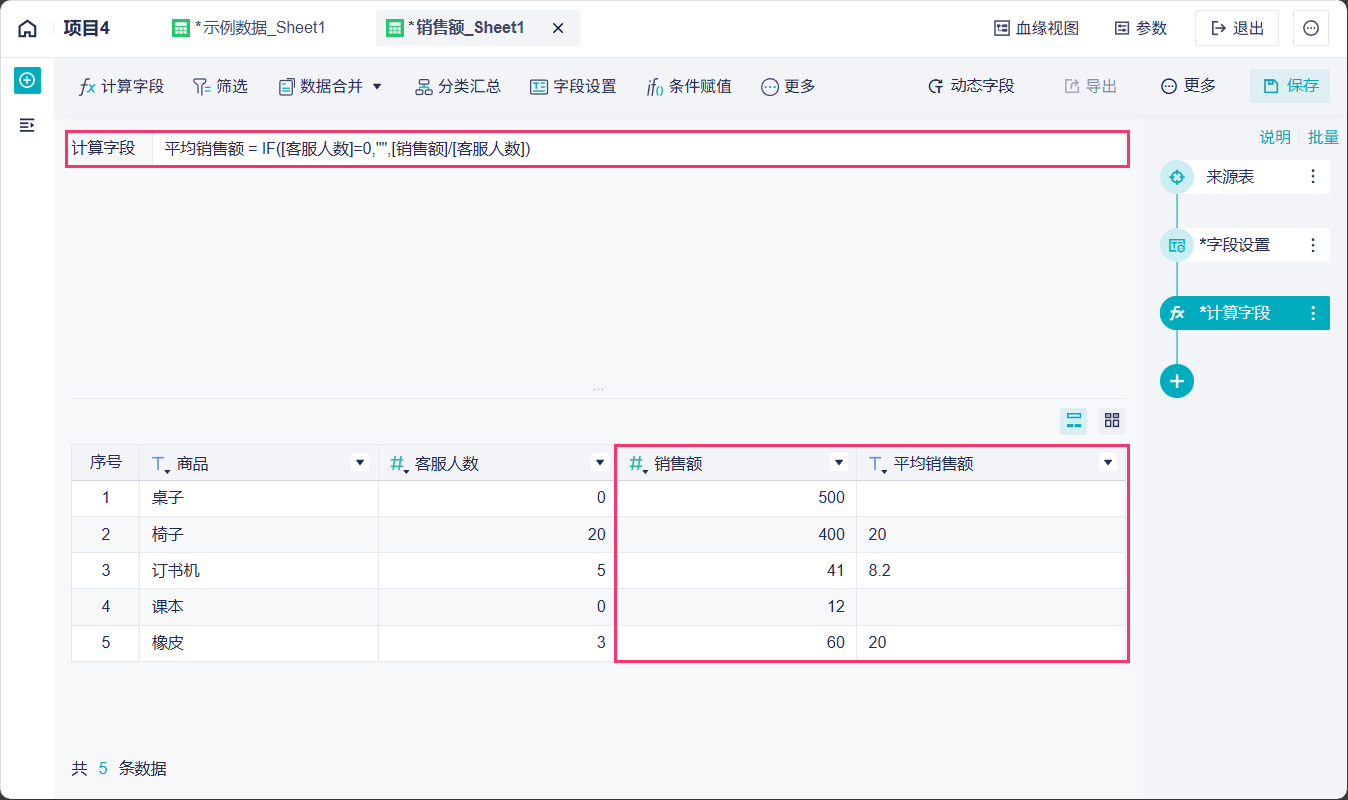Open 更多 next to 保存 button
The height and width of the screenshot is (800, 1348).
click(x=1188, y=86)
